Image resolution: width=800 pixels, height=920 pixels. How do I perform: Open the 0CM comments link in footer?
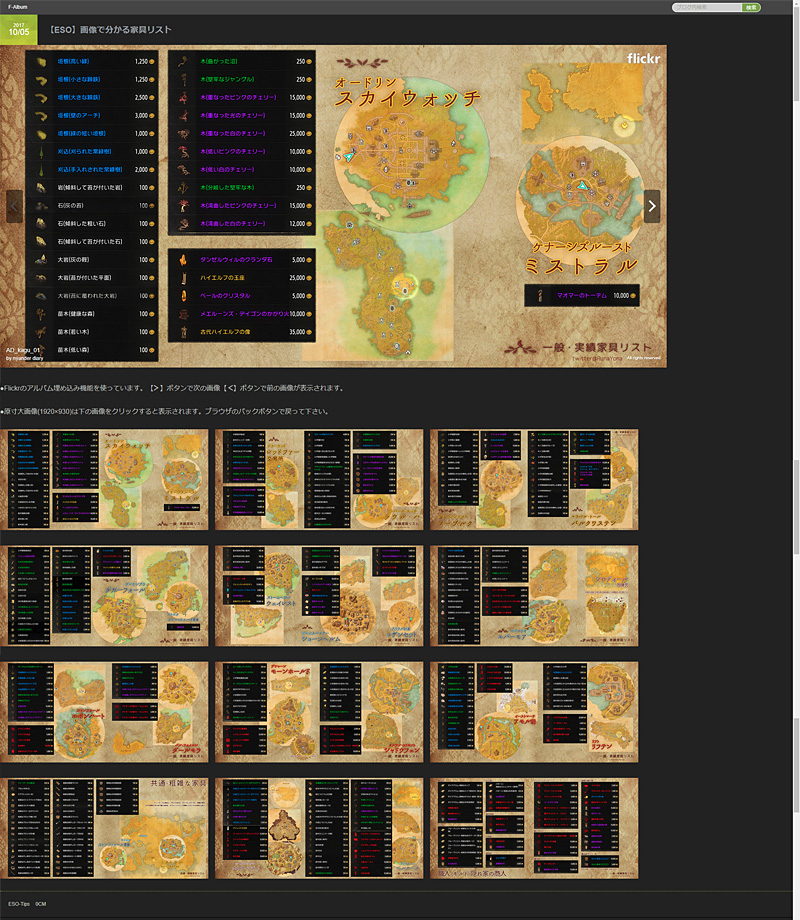(x=40, y=904)
